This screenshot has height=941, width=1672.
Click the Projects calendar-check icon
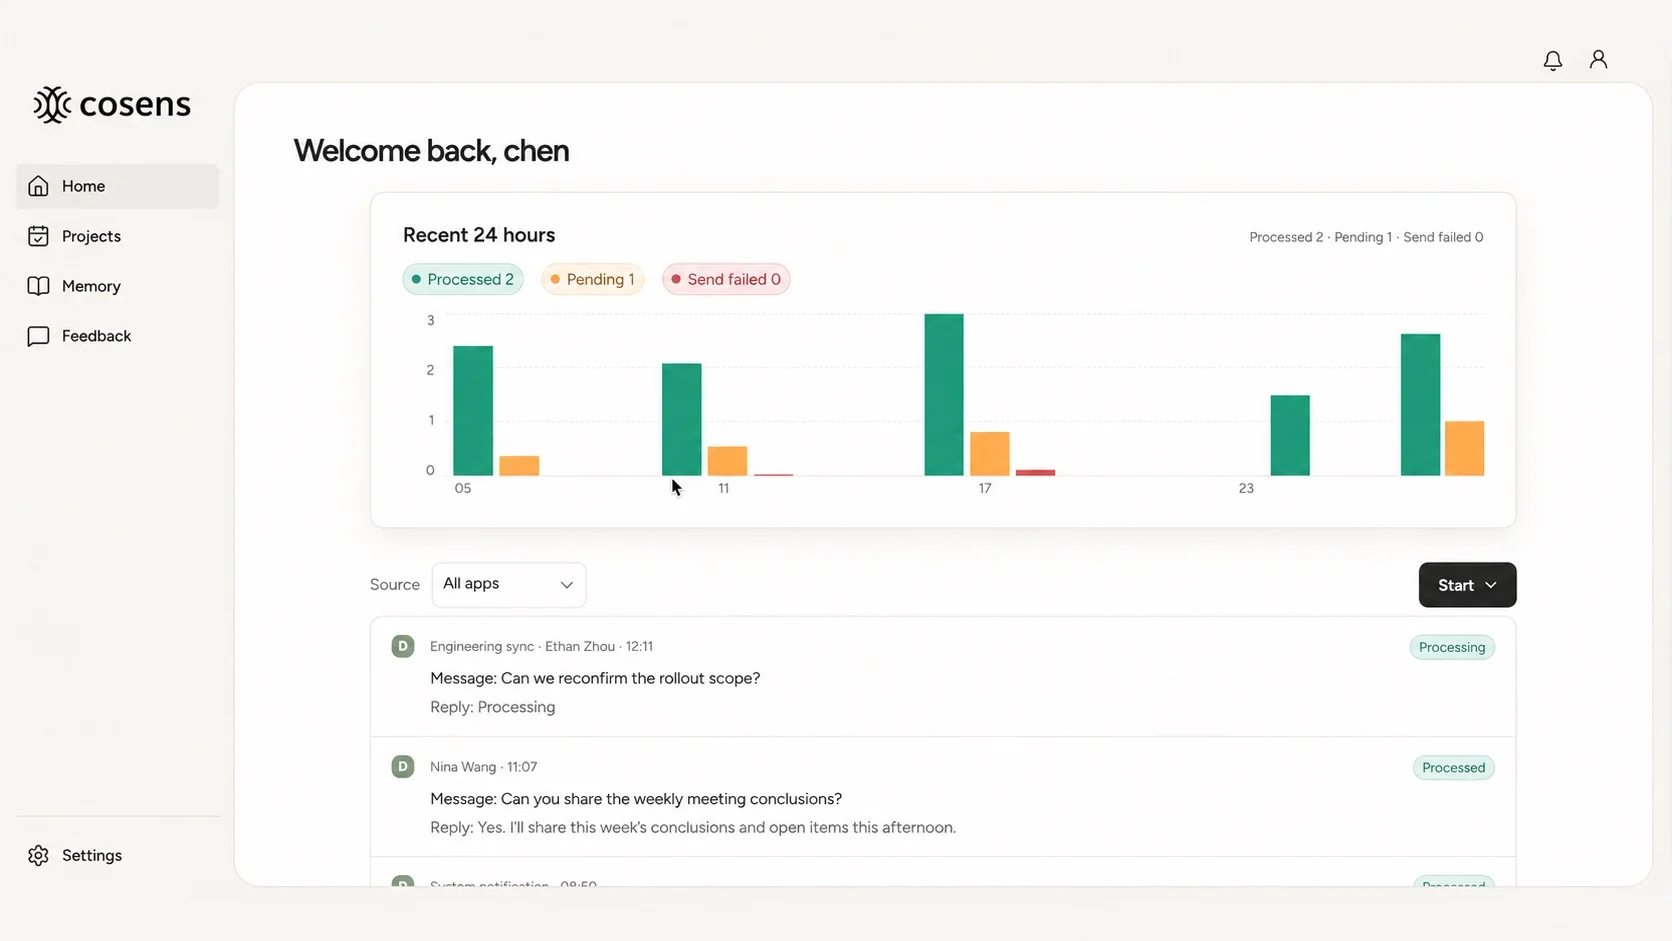coord(38,236)
